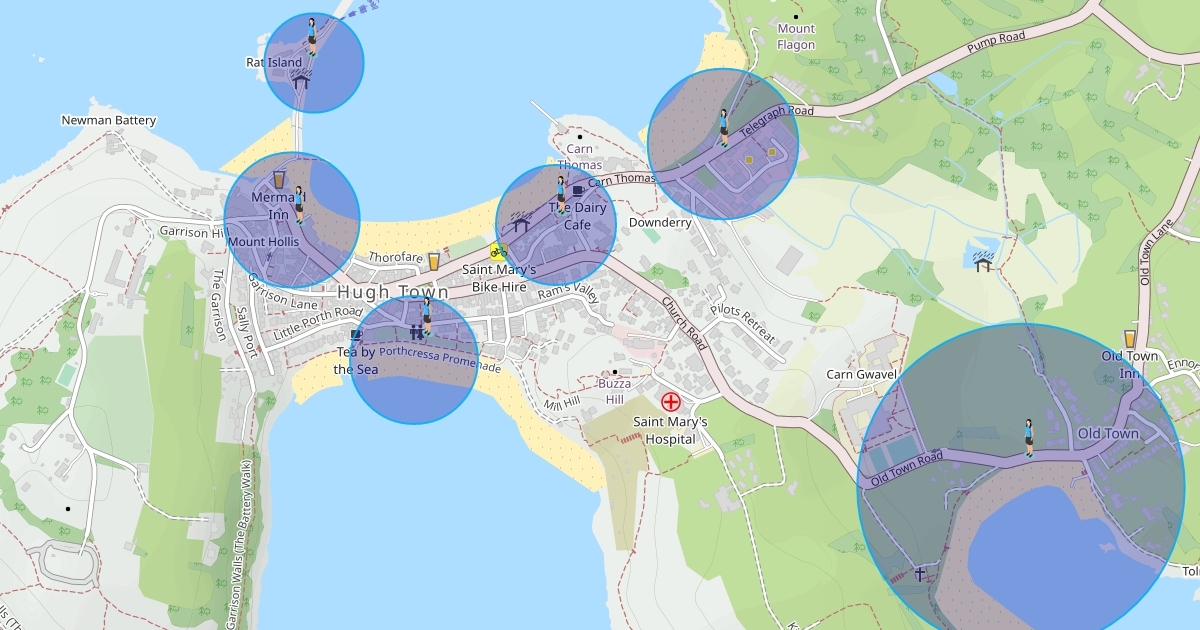Select the Dairy Cafe coffee cup icon

(578, 190)
